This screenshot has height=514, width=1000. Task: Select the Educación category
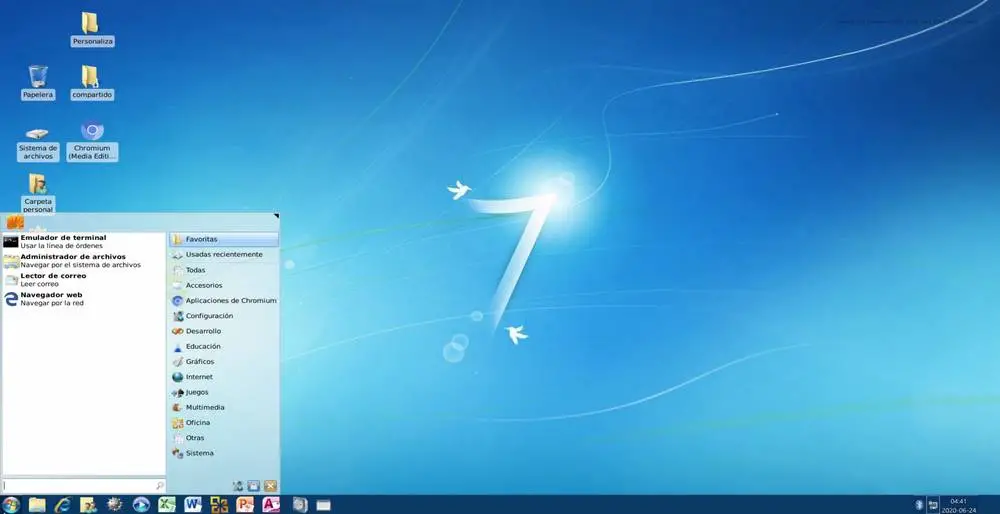click(x=224, y=346)
